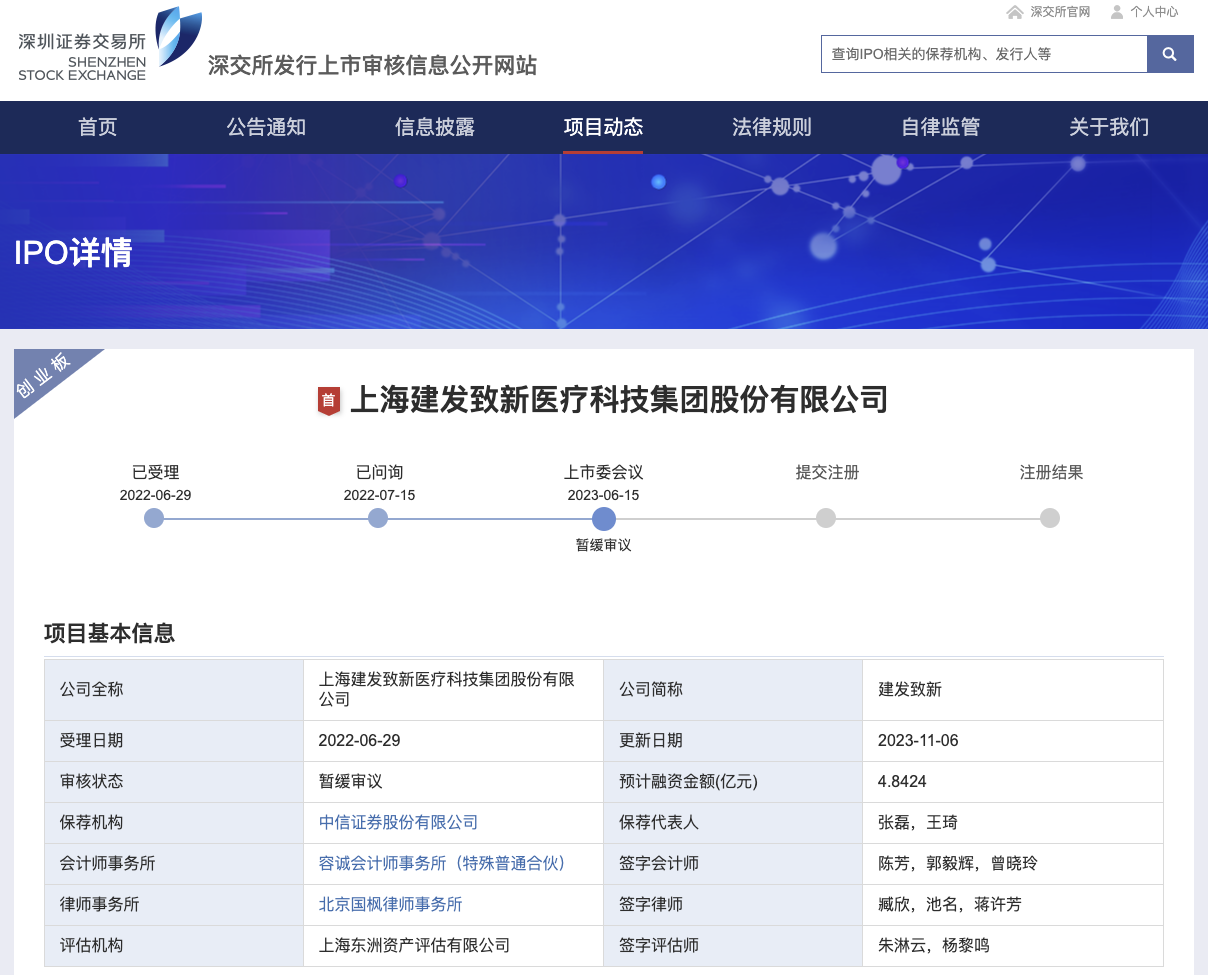This screenshot has width=1208, height=975.
Task: Focus the IPO search input field
Action: [x=983, y=54]
